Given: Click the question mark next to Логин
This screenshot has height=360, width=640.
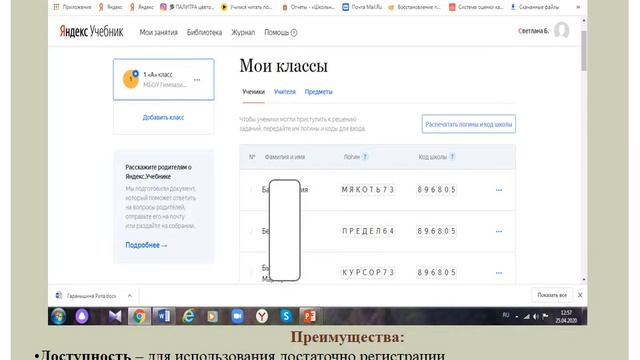Looking at the screenshot, I should (x=365, y=157).
